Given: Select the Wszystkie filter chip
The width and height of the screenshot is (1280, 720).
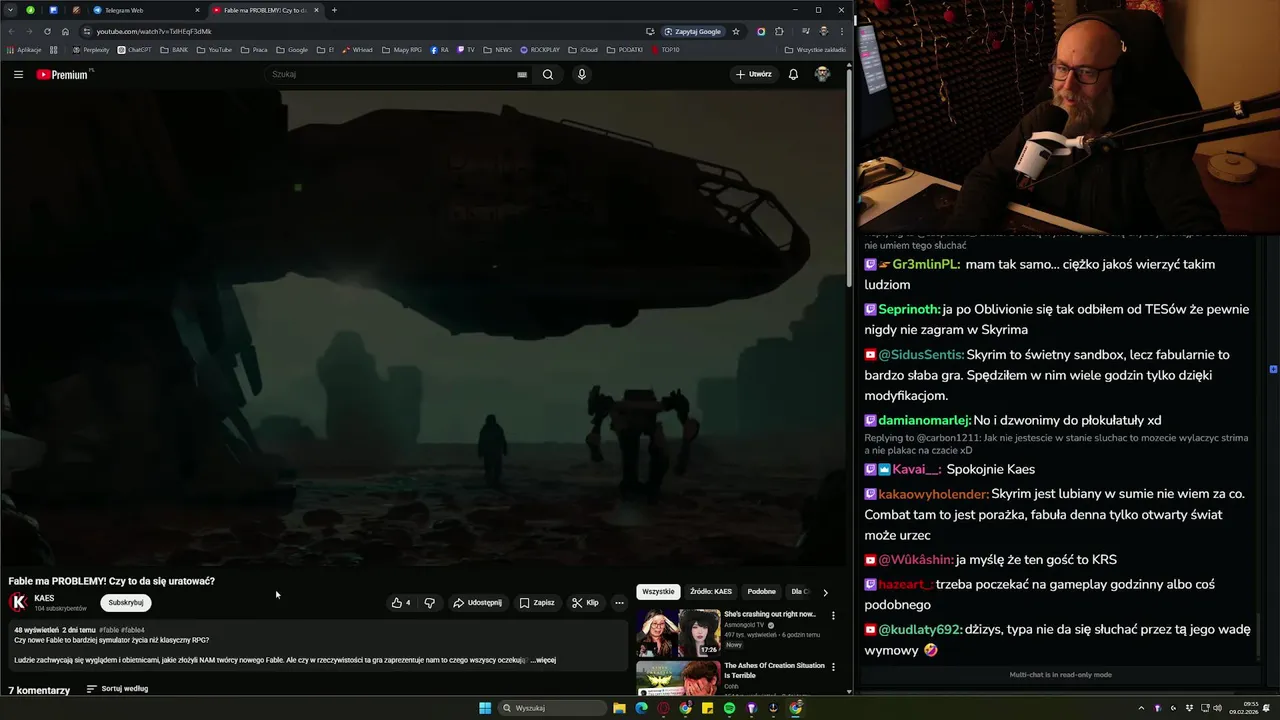Looking at the screenshot, I should click(x=658, y=592).
